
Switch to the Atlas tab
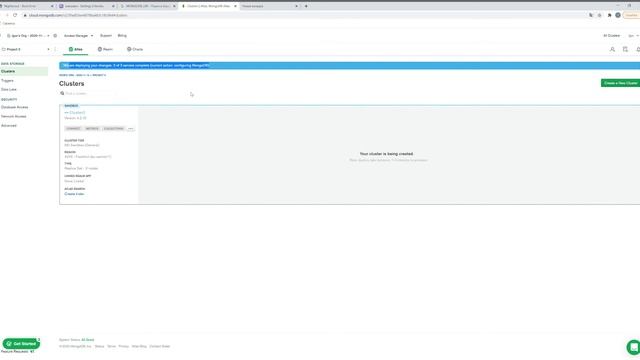[x=76, y=49]
